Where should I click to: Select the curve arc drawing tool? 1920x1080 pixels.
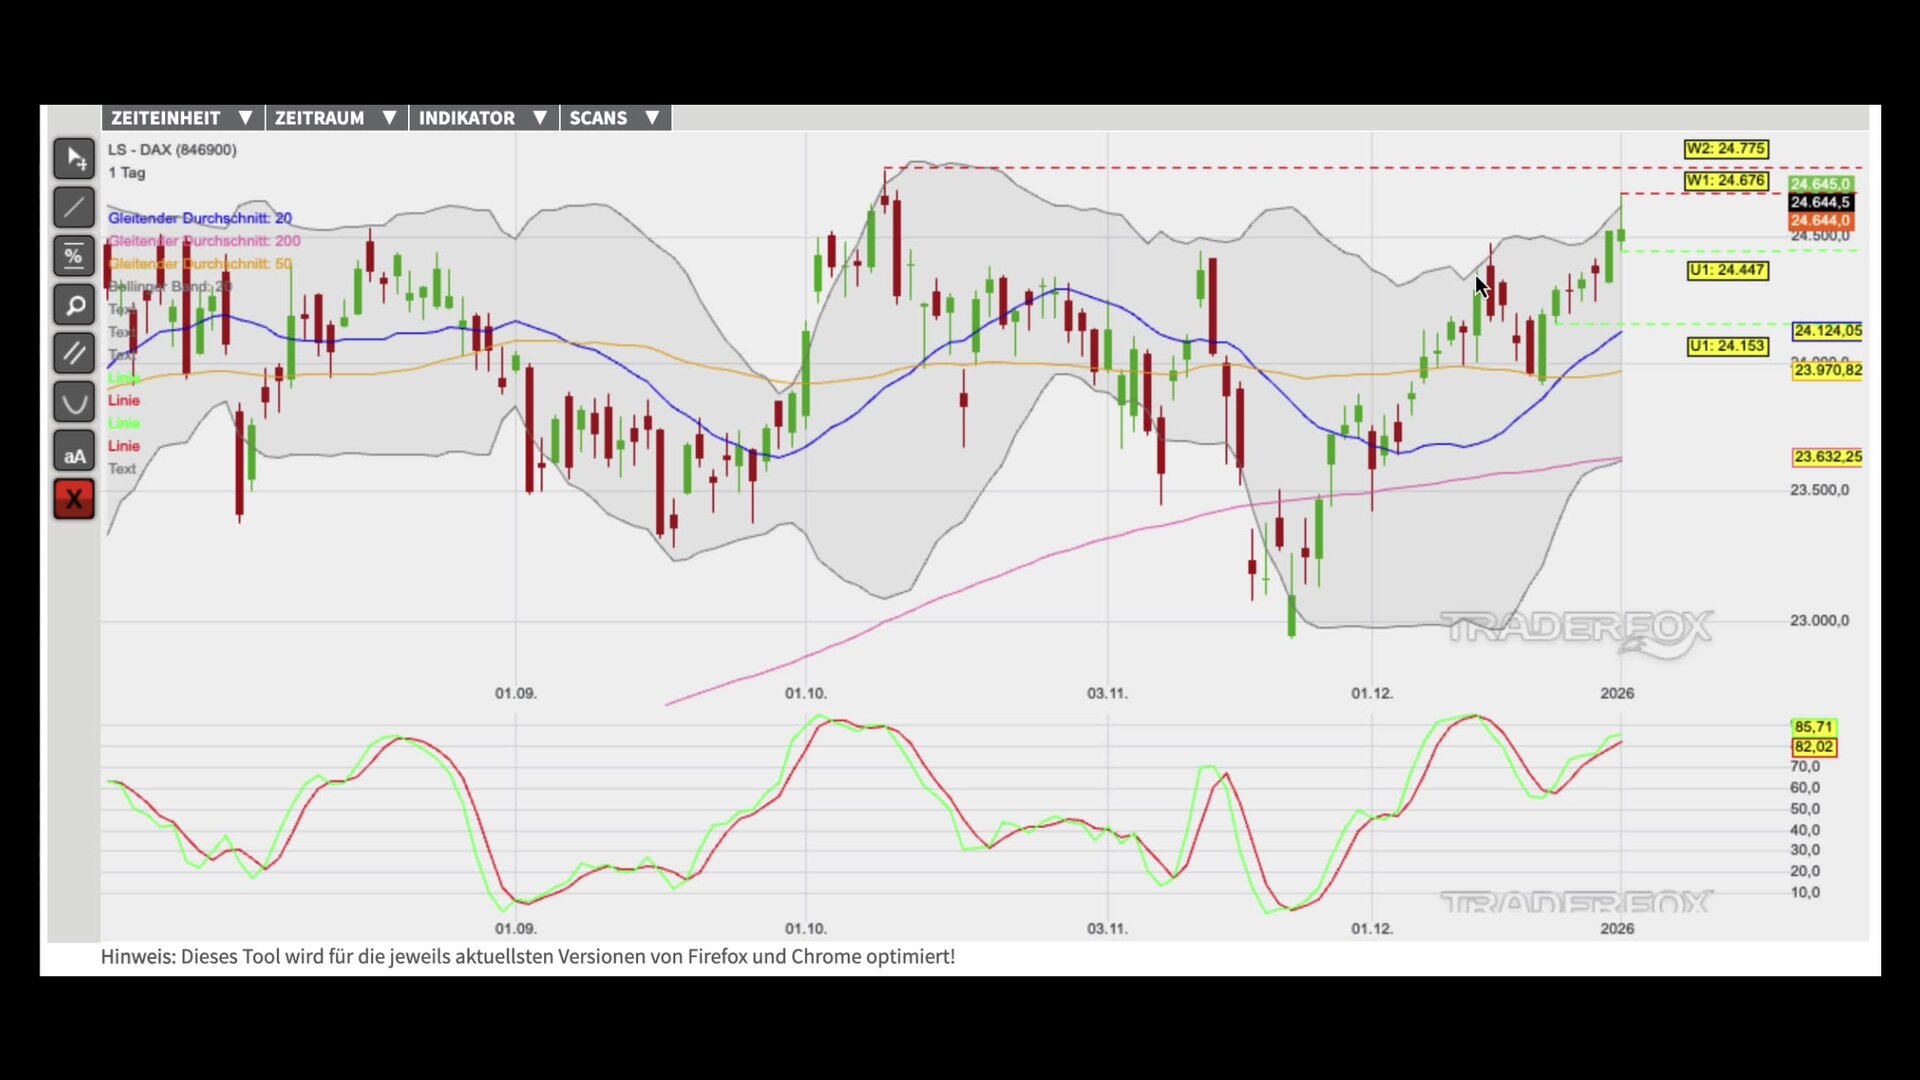[74, 403]
